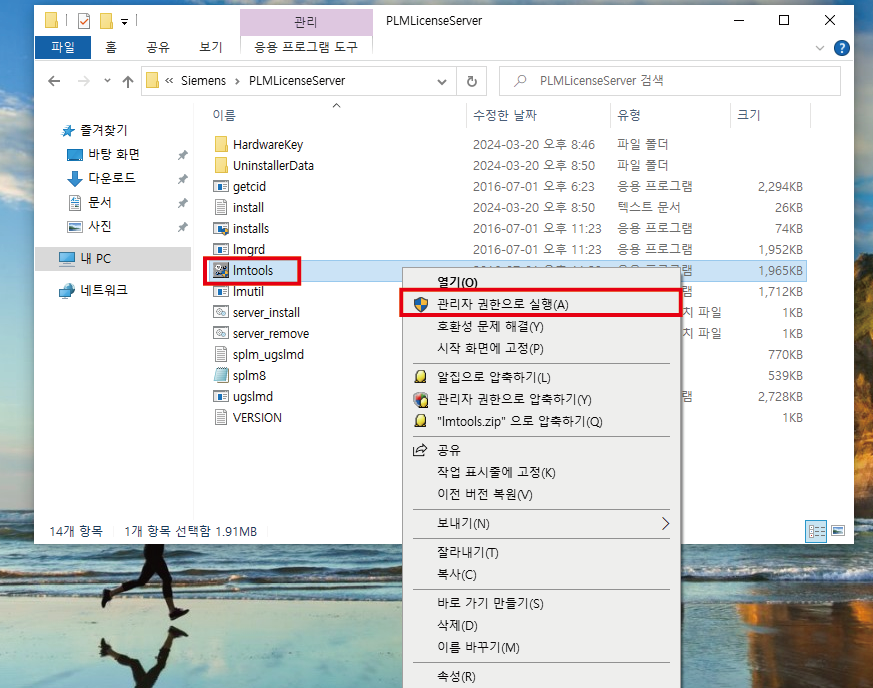
Task: Click the server_remove batch file icon
Action: pos(221,333)
